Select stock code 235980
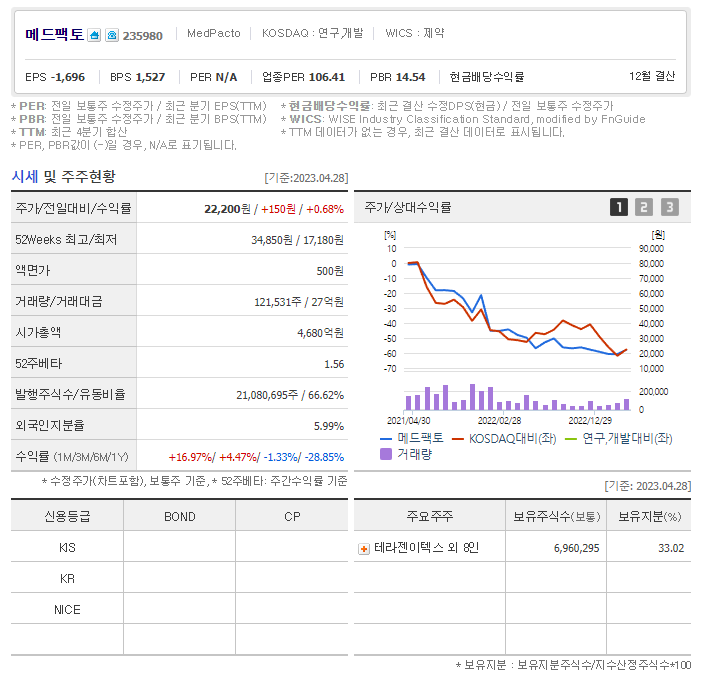Image resolution: width=705 pixels, height=686 pixels. (x=143, y=36)
